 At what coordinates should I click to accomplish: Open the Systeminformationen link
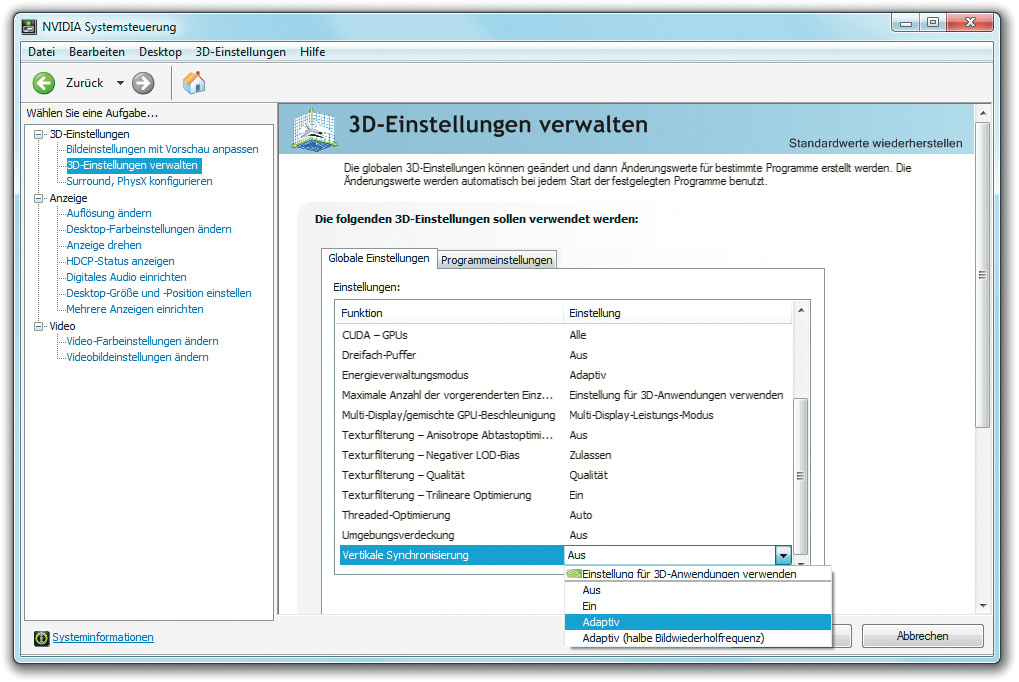(x=103, y=638)
